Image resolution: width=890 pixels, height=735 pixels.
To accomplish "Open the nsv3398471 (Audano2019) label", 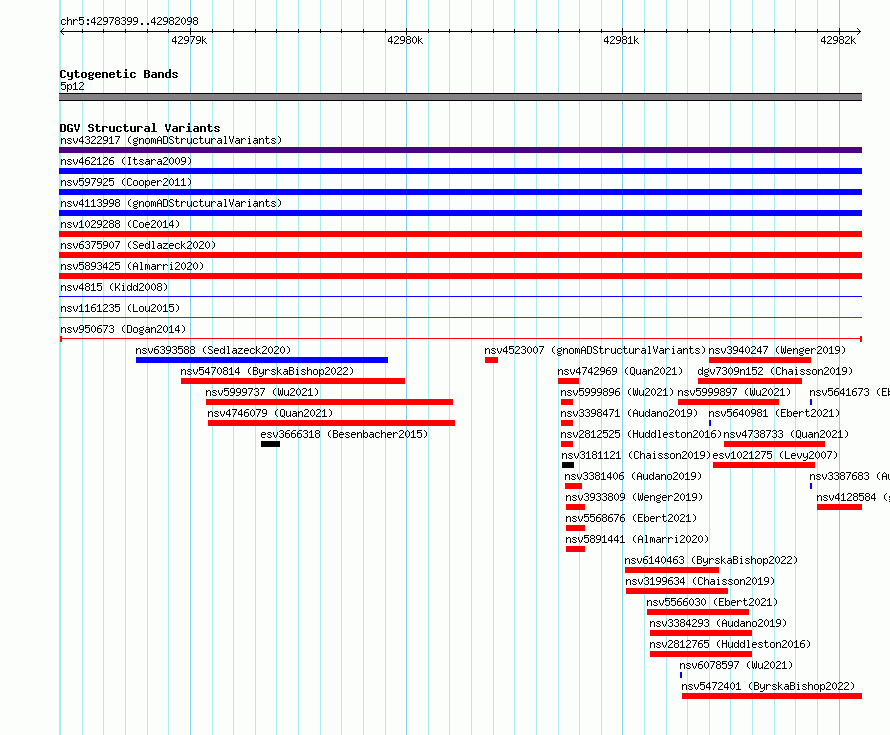I will (x=629, y=413).
